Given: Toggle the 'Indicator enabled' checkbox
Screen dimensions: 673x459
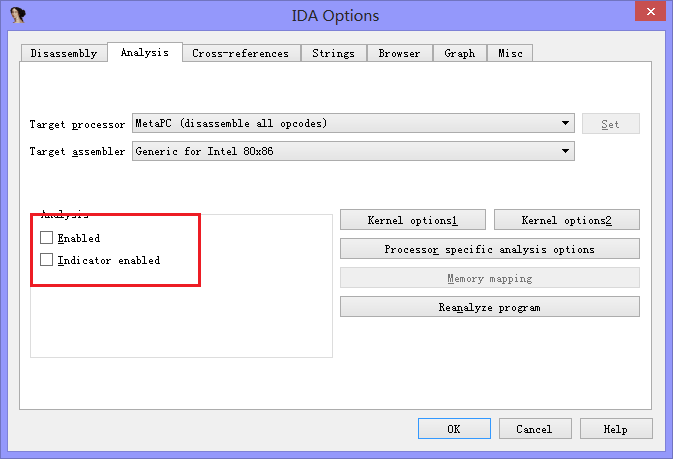Looking at the screenshot, I should click(47, 260).
